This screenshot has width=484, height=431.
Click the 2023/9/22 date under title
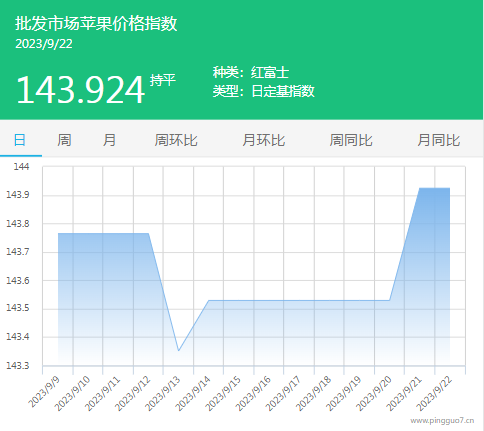pyautogui.click(x=44, y=44)
